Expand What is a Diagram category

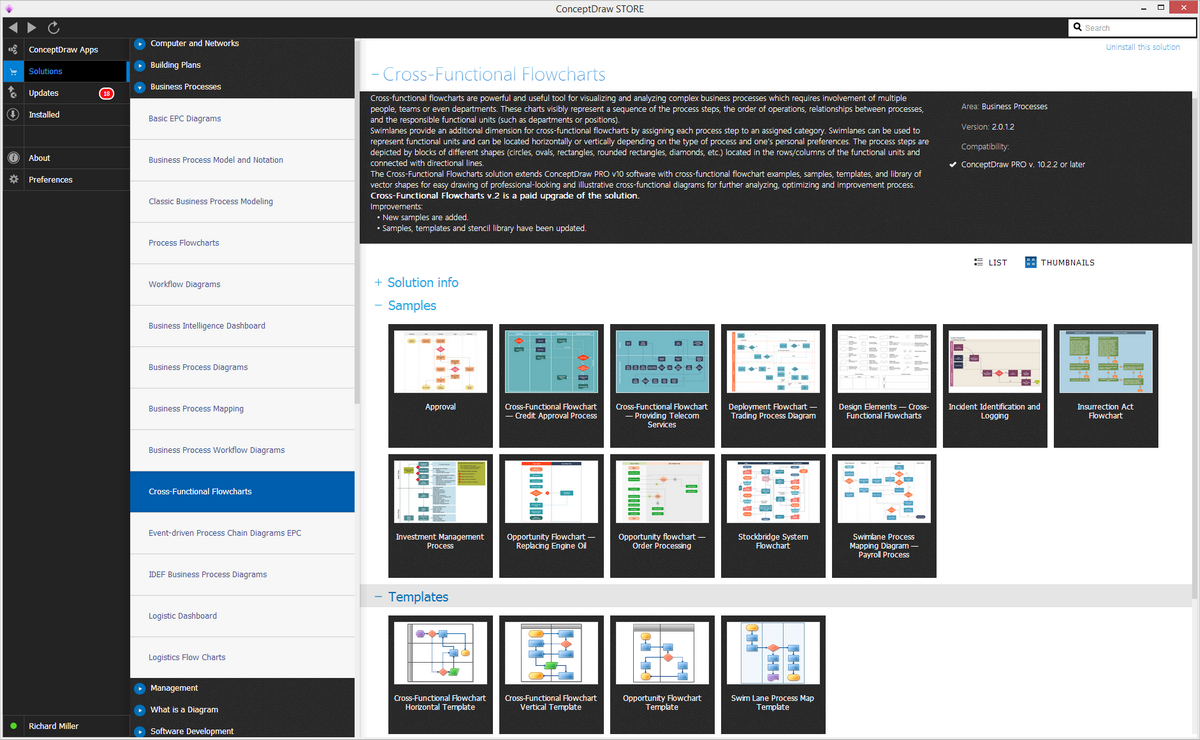pos(139,710)
